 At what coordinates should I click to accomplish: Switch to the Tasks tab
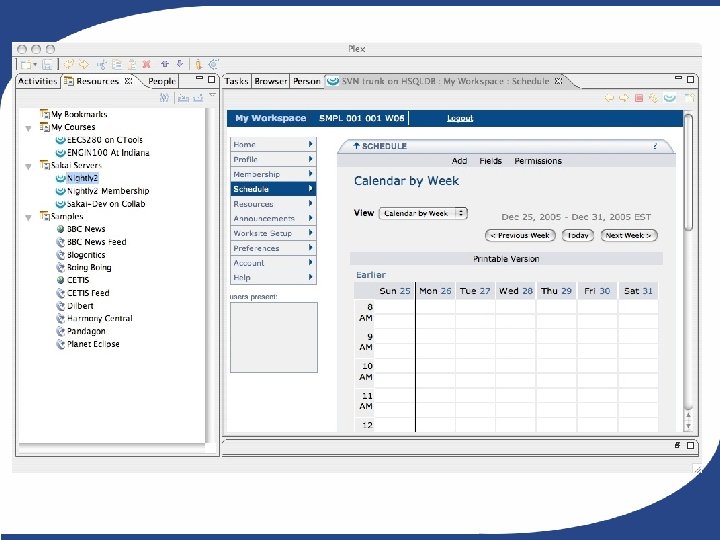coord(236,81)
